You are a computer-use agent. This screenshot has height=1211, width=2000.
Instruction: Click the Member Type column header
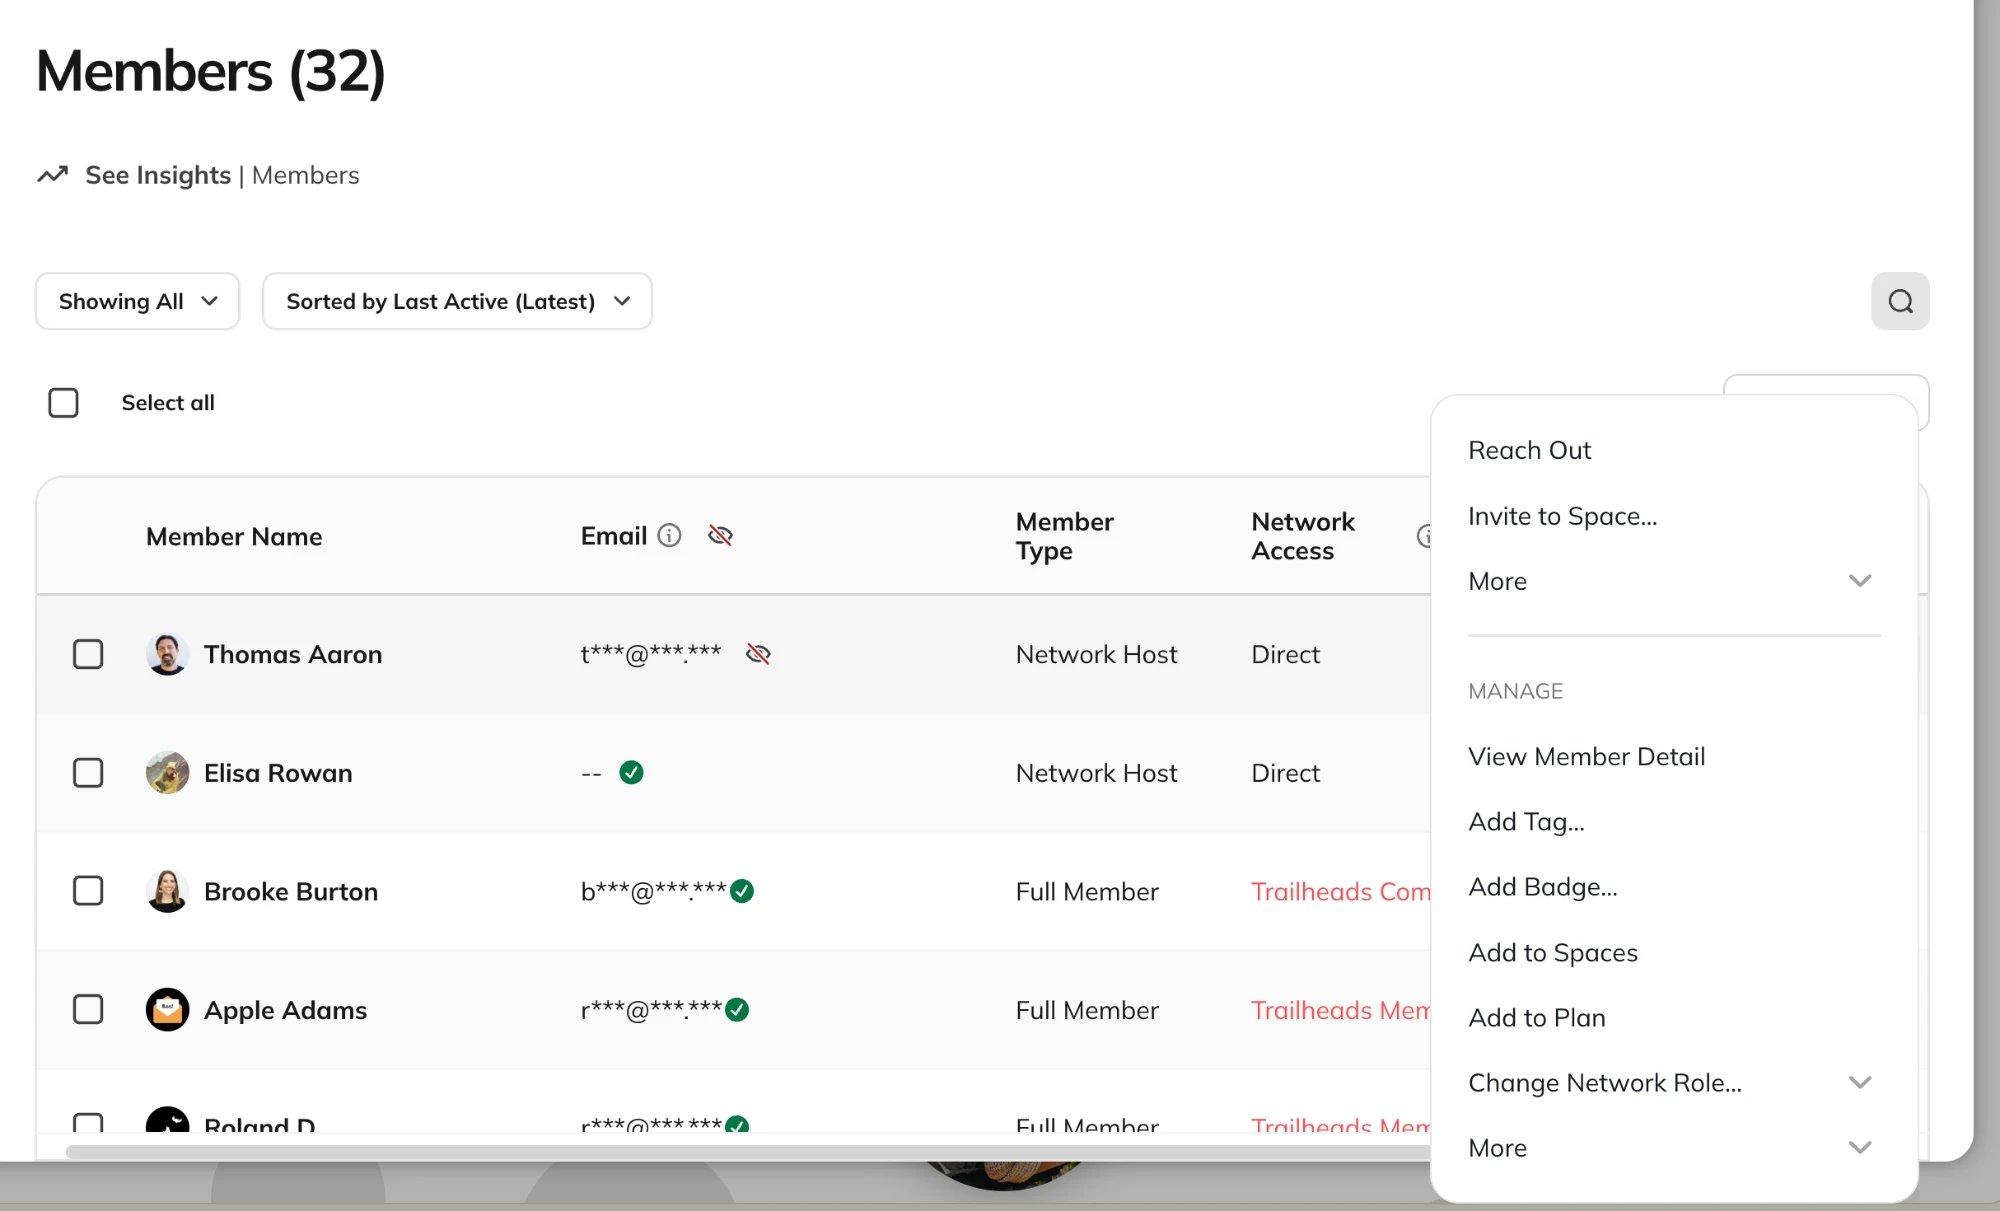tap(1065, 536)
